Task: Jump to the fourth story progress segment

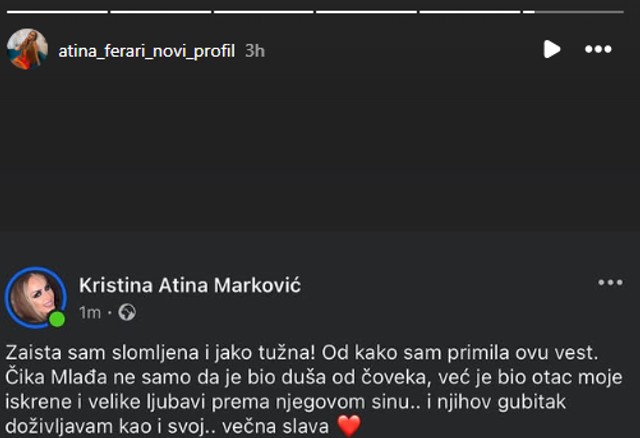Action: [x=366, y=11]
